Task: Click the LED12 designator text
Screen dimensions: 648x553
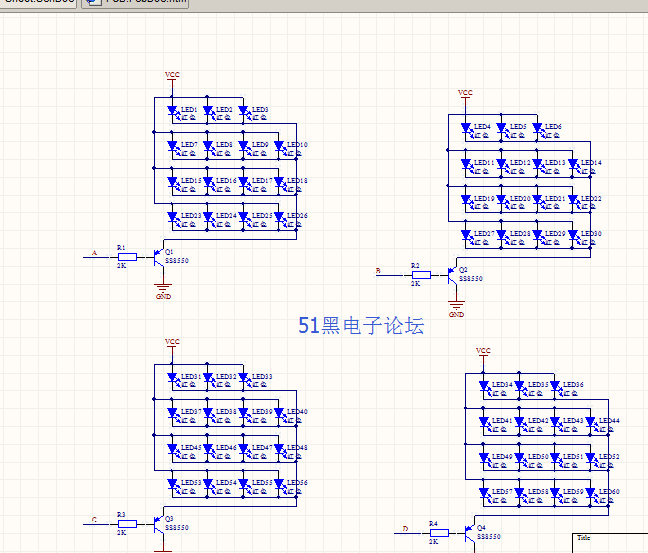Action: [520, 163]
